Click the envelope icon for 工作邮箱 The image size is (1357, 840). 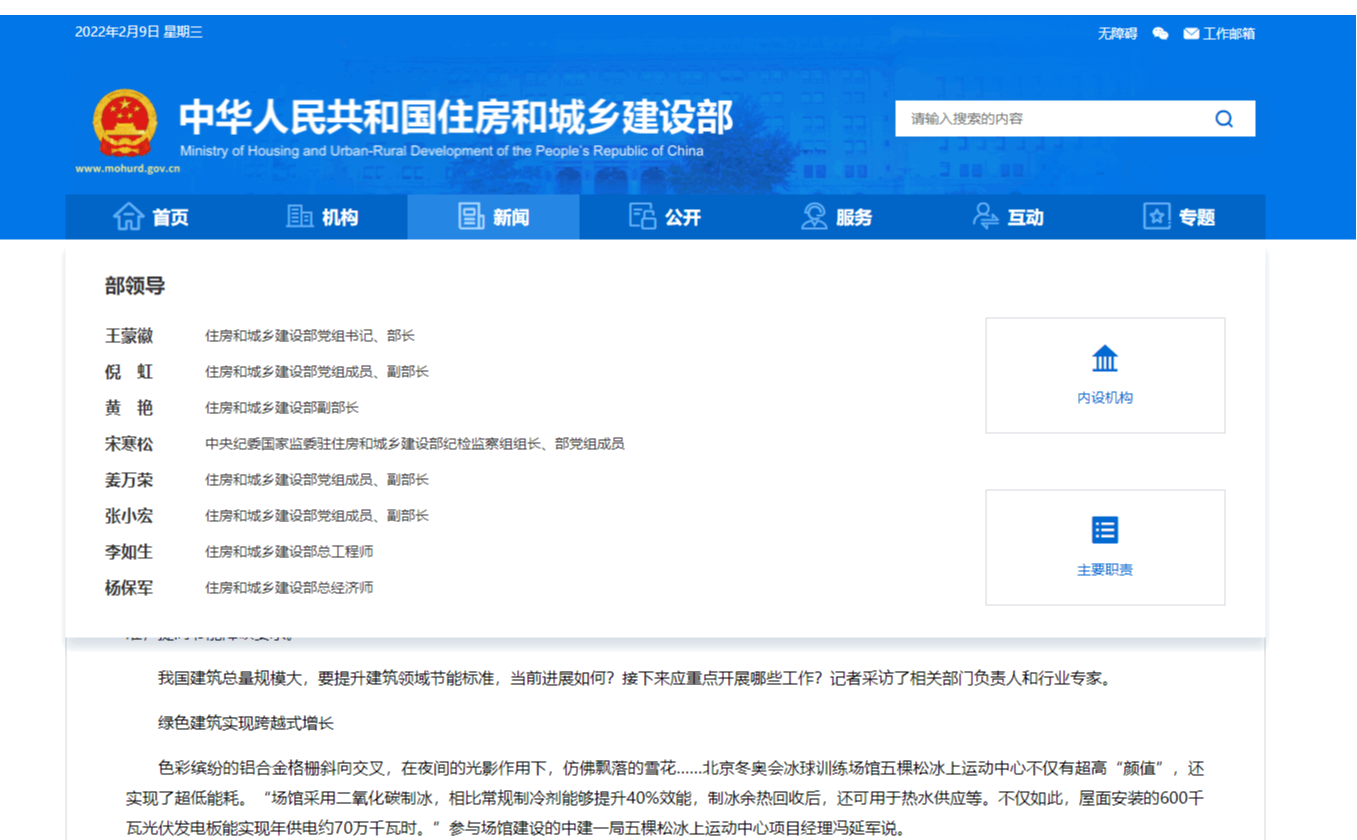click(1191, 34)
